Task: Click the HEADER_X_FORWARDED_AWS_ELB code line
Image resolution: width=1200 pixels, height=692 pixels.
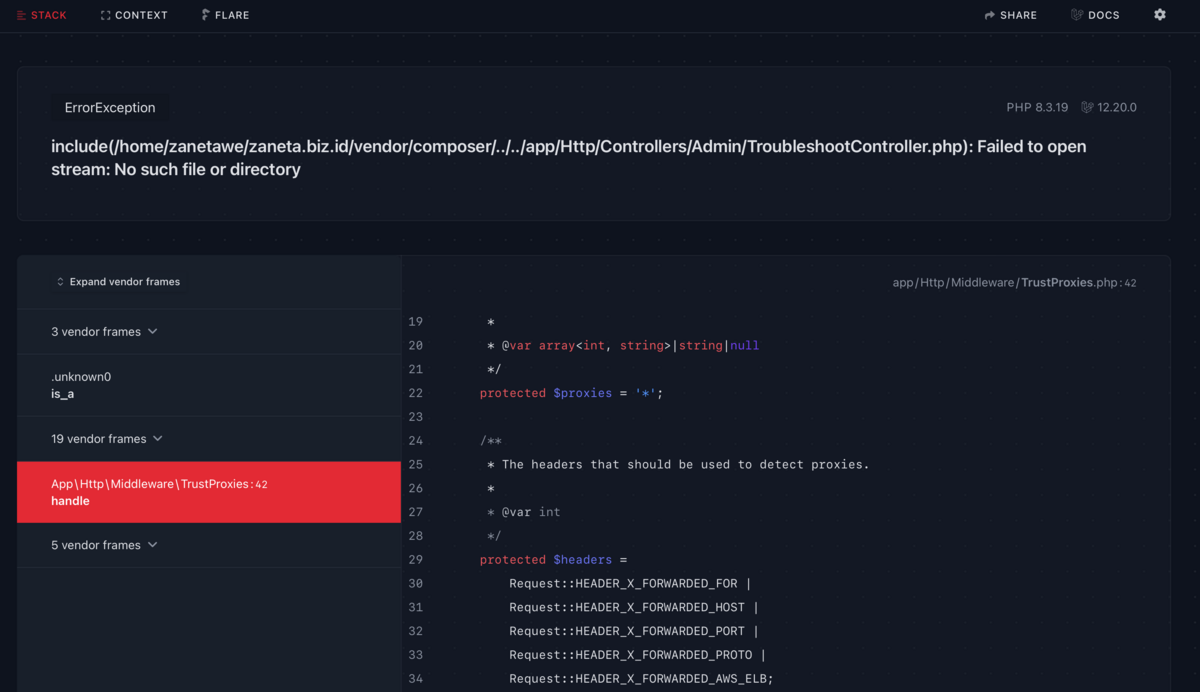Action: coord(640,679)
